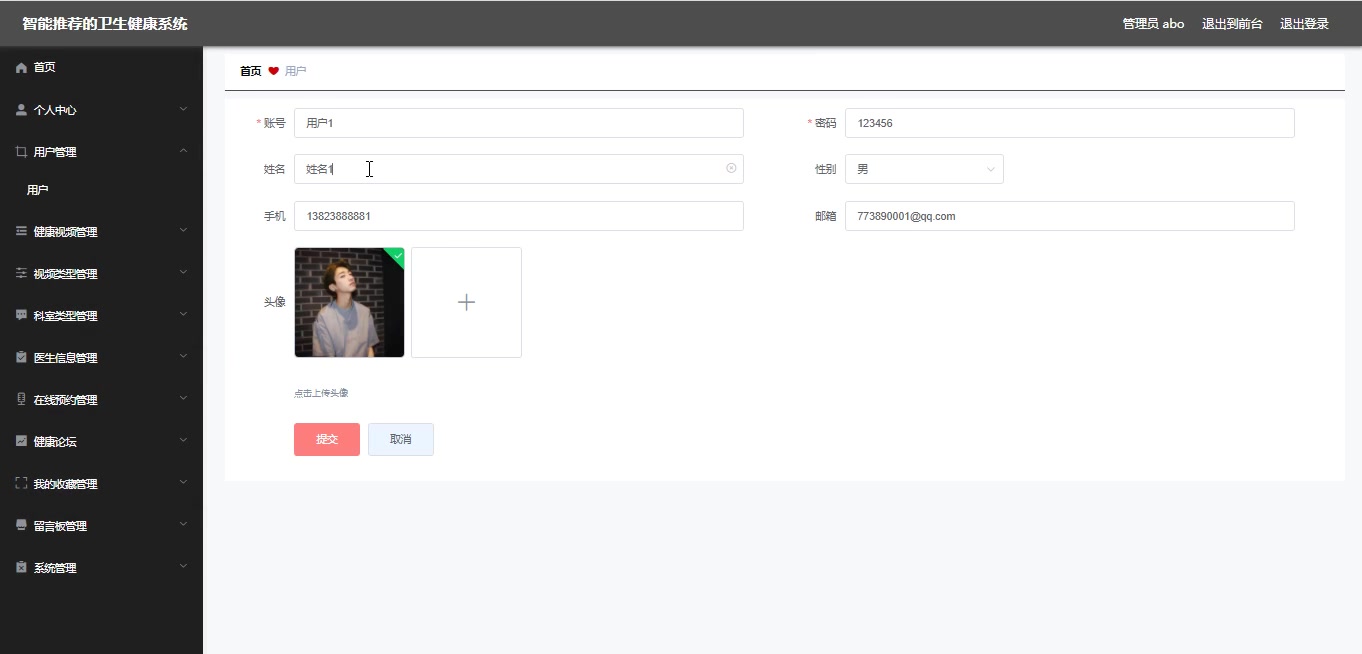Viewport: 1362px width, 654px height.
Task: Expand the 健康视频管理 arrow
Action: (x=183, y=229)
